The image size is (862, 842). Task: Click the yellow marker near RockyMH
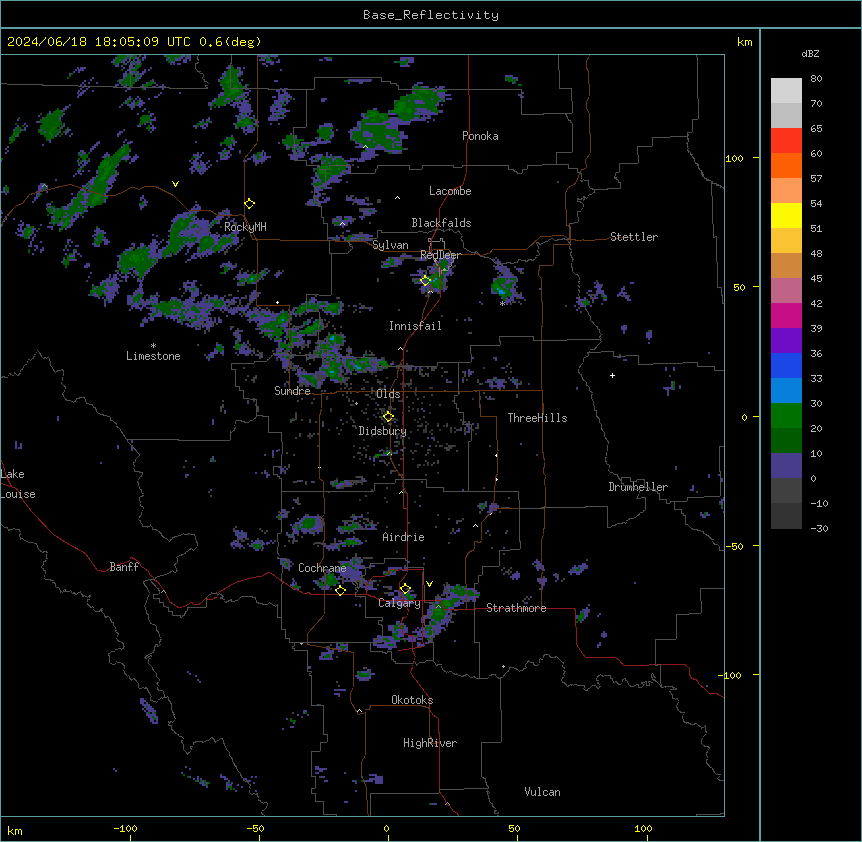coord(249,204)
